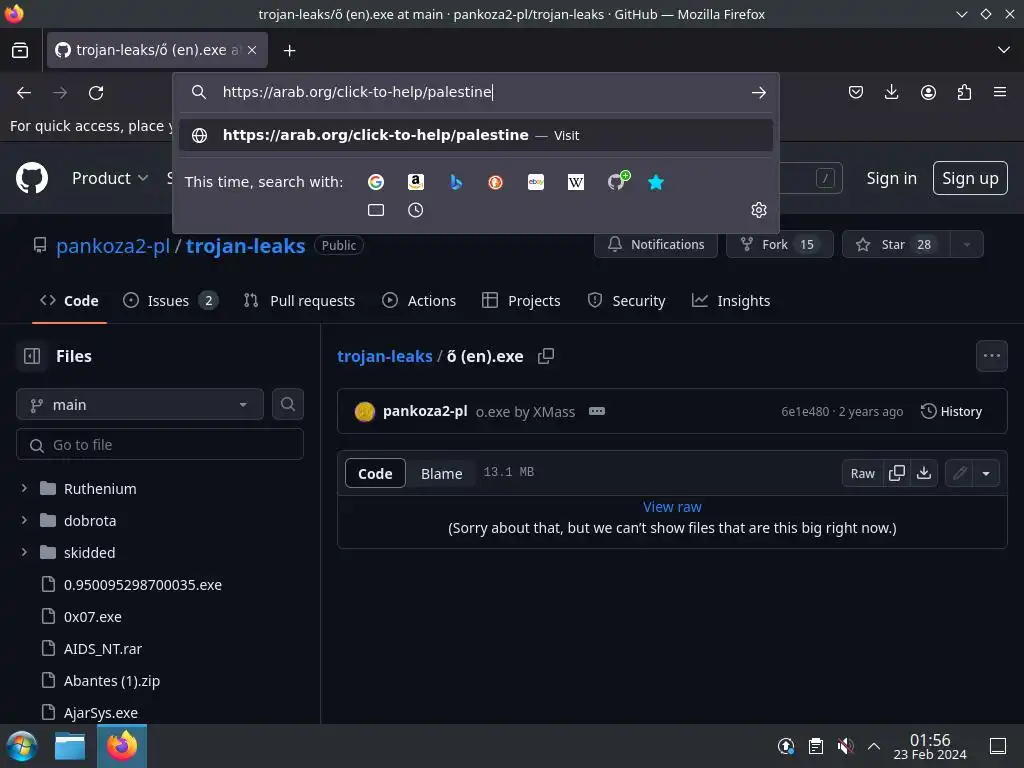
Task: Open Firefox hamburger application menu
Action: pos(1000,92)
